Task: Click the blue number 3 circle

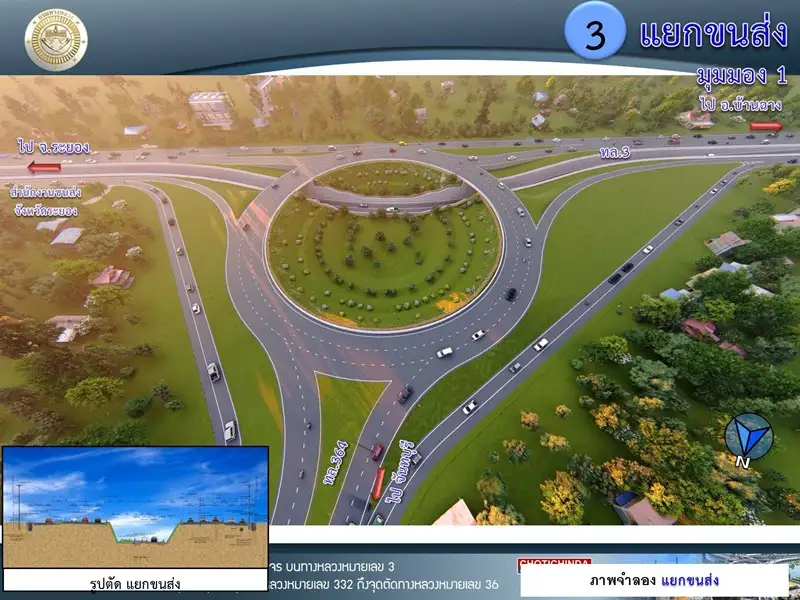Action: click(x=595, y=33)
